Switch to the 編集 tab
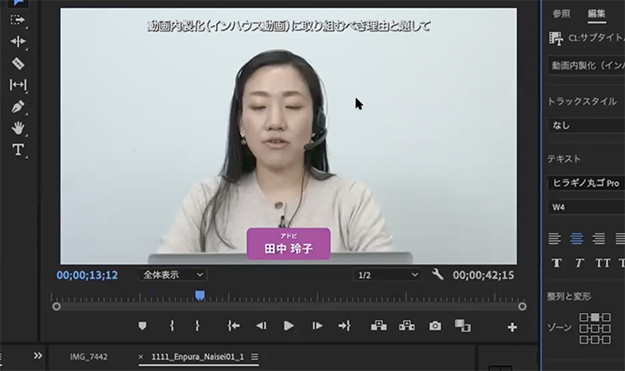Image resolution: width=625 pixels, height=371 pixels. (x=596, y=14)
